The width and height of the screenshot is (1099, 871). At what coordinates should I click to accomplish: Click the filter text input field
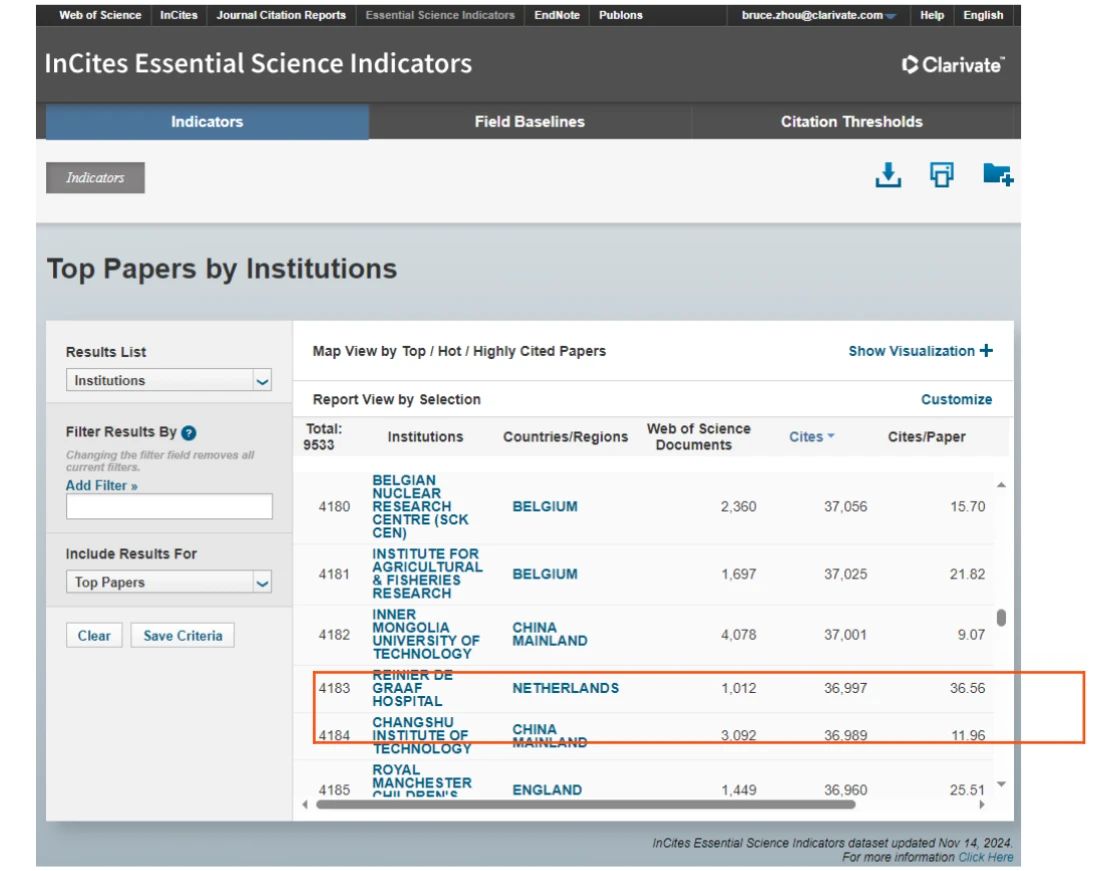[x=169, y=507]
